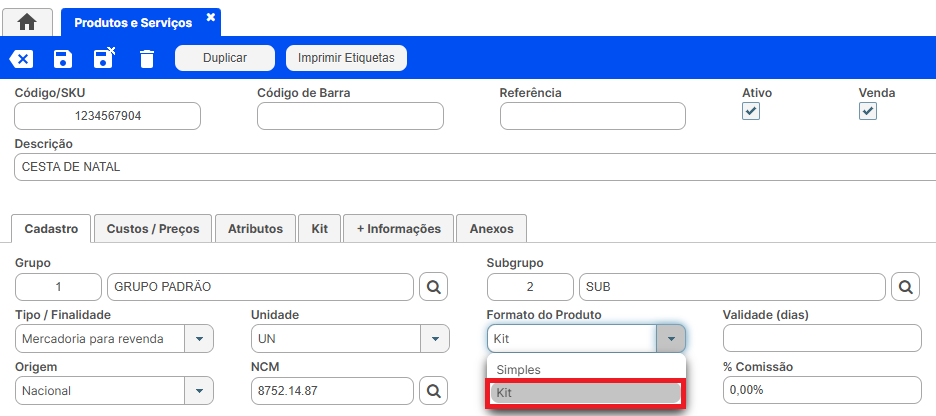Image resolution: width=936 pixels, height=416 pixels.
Task: Go to the home tab icon
Action: point(27,23)
